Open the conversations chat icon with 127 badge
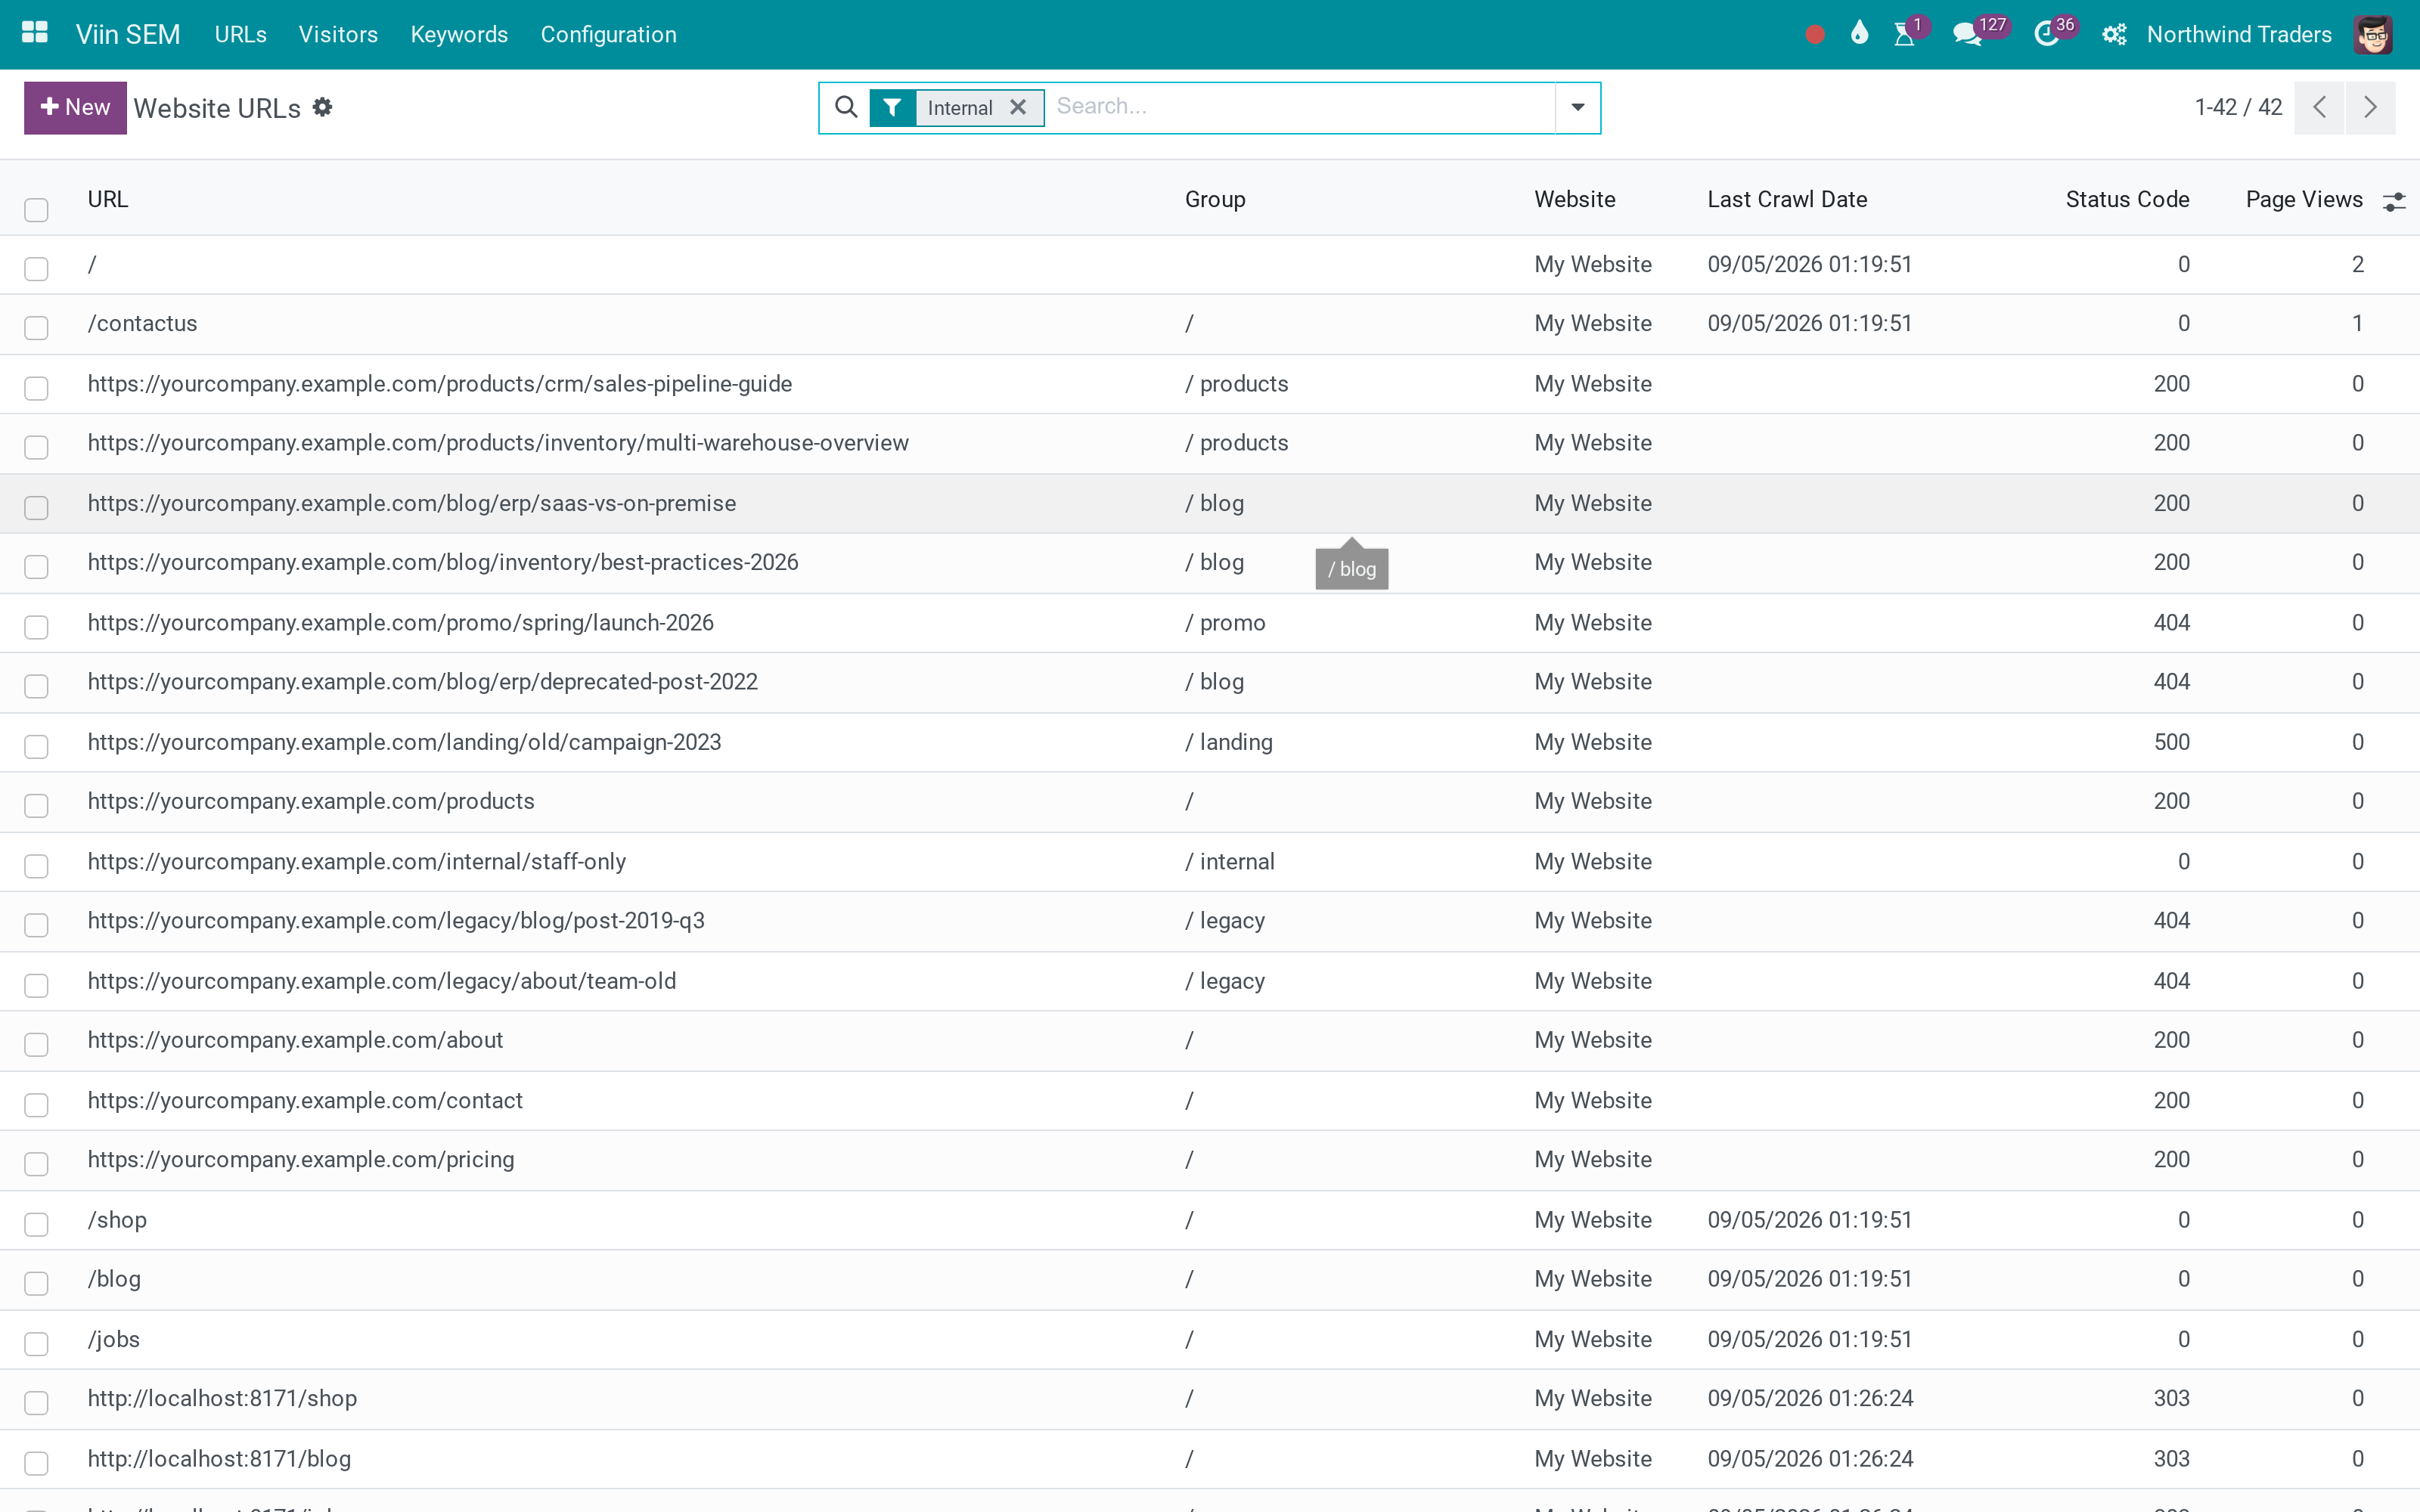 point(1967,35)
